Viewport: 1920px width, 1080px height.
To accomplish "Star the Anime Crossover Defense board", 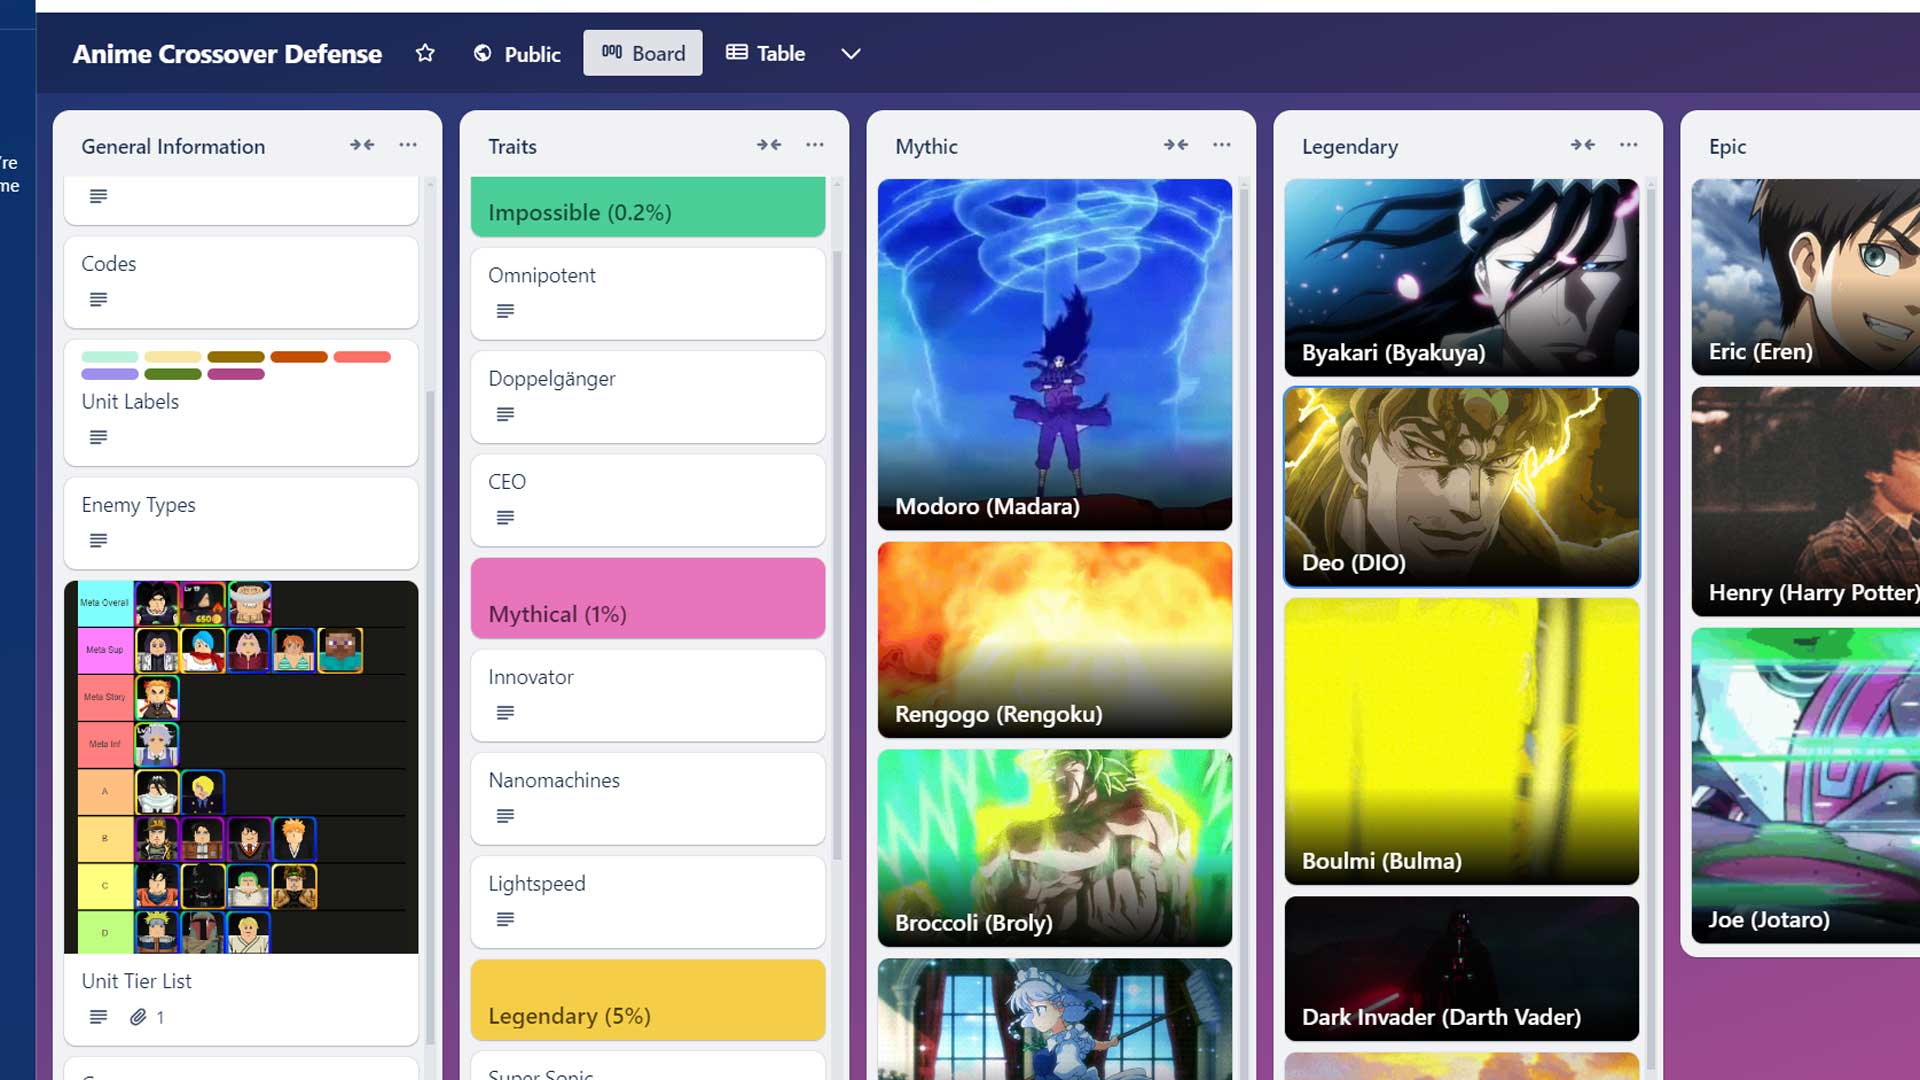I will click(x=425, y=53).
